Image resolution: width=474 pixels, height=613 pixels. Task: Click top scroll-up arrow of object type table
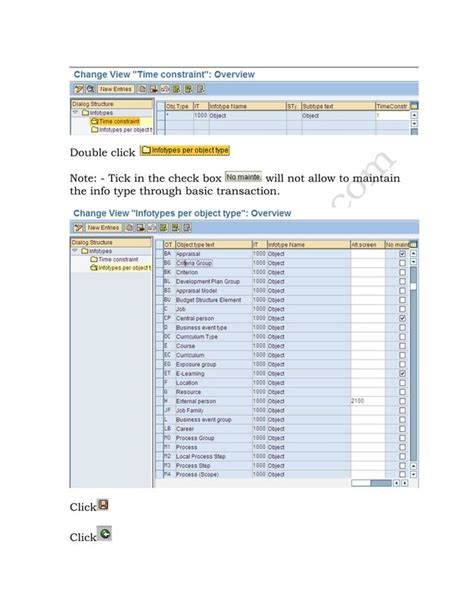(413, 253)
